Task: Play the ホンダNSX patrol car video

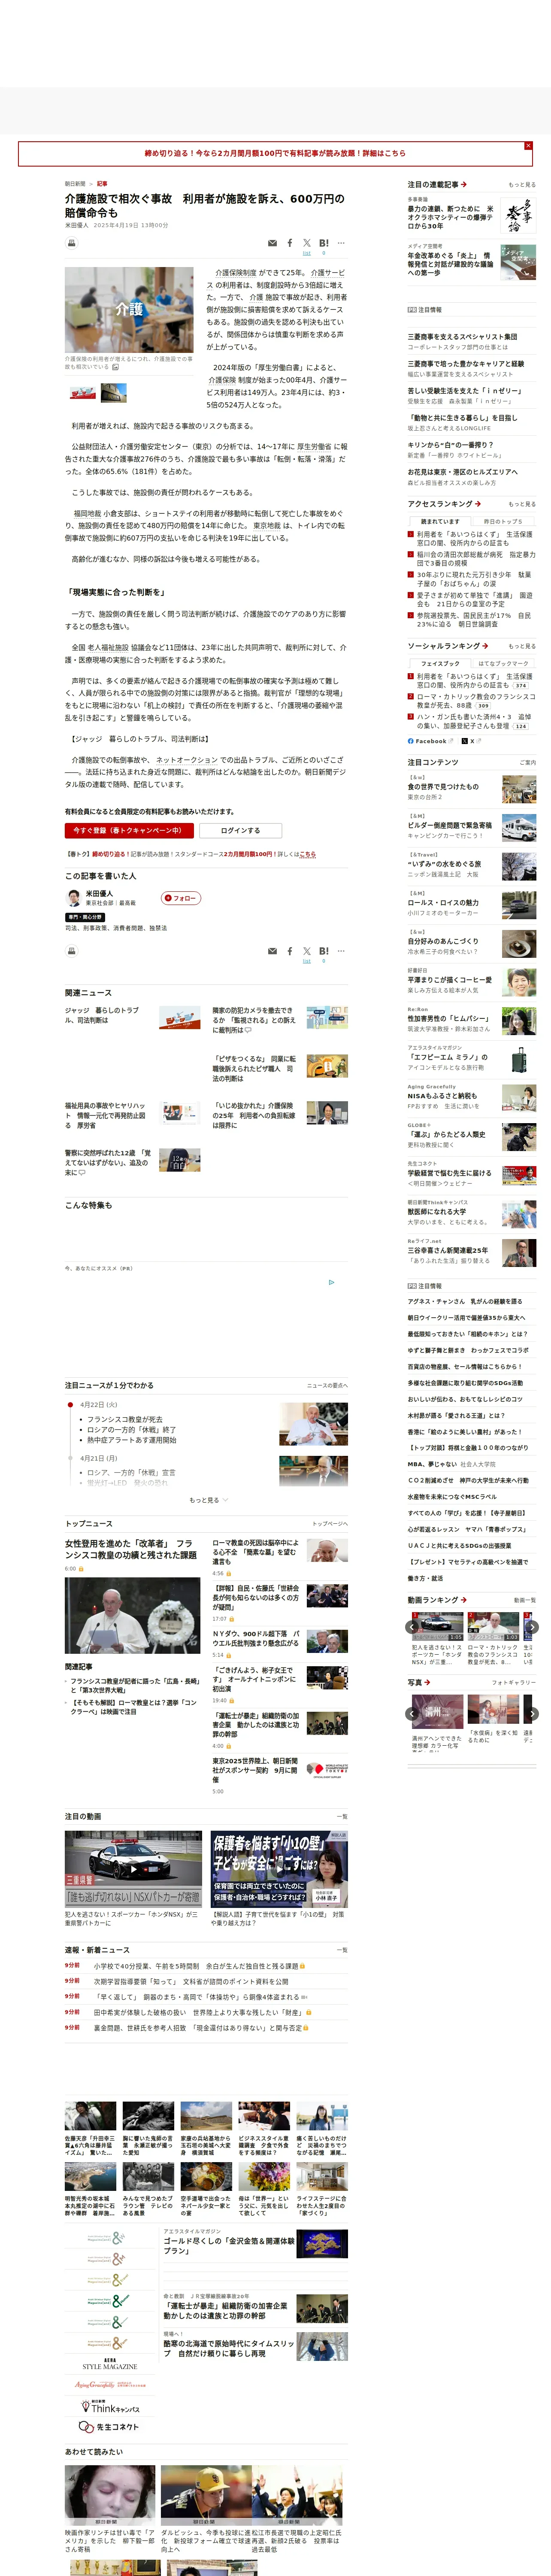Action: 134,1868
